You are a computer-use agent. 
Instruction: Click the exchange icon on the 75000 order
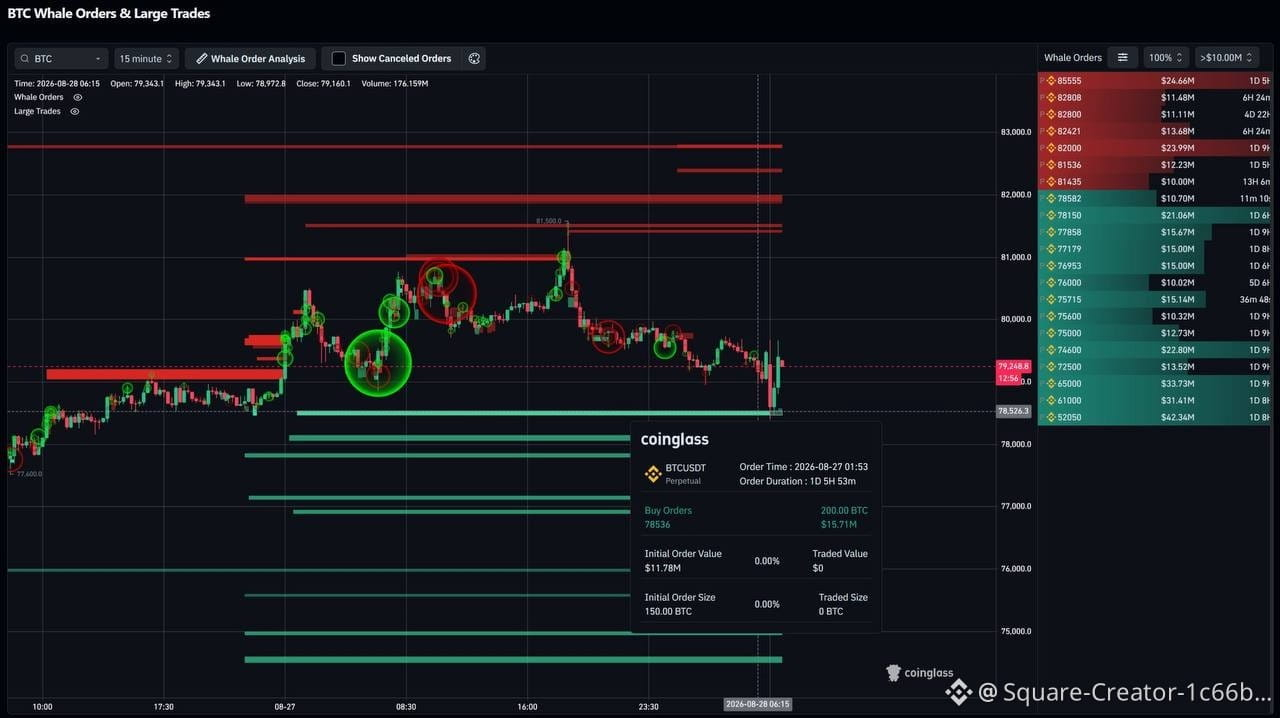[1051, 333]
